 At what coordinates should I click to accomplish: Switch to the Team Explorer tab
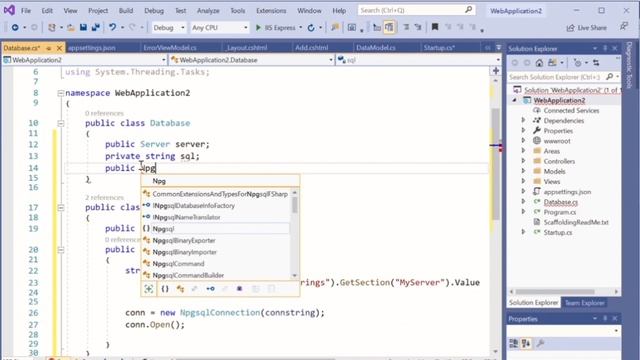[x=584, y=303]
